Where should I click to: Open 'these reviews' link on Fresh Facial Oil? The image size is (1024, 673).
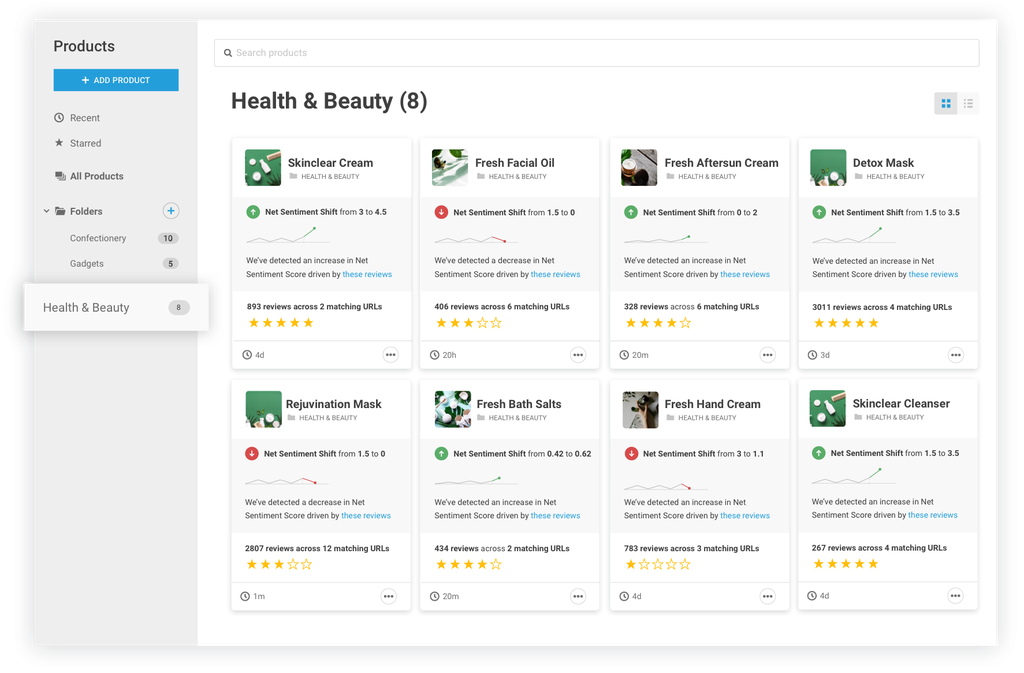click(555, 274)
